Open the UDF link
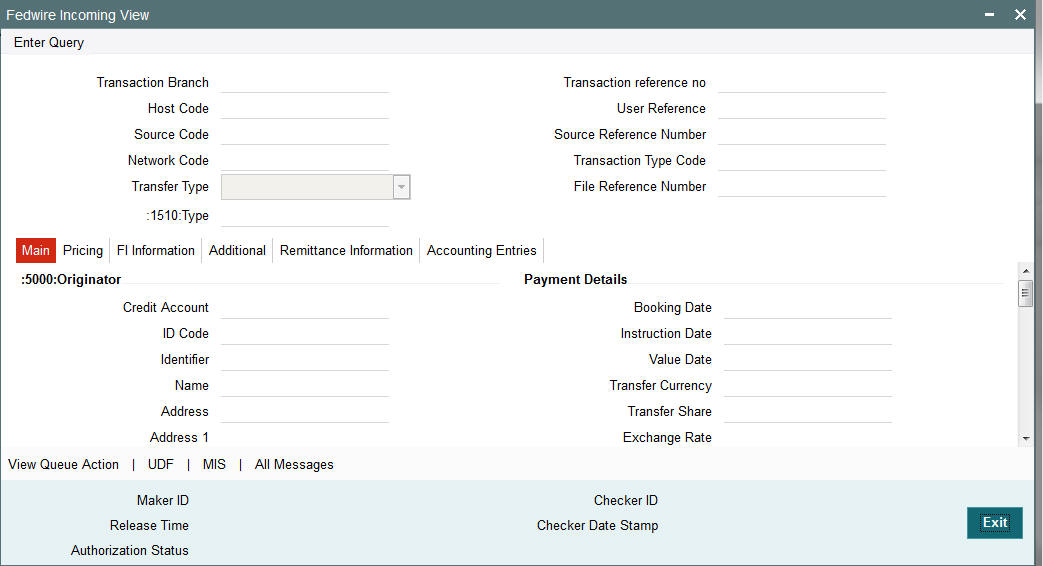The width and height of the screenshot is (1043, 566). (x=160, y=465)
